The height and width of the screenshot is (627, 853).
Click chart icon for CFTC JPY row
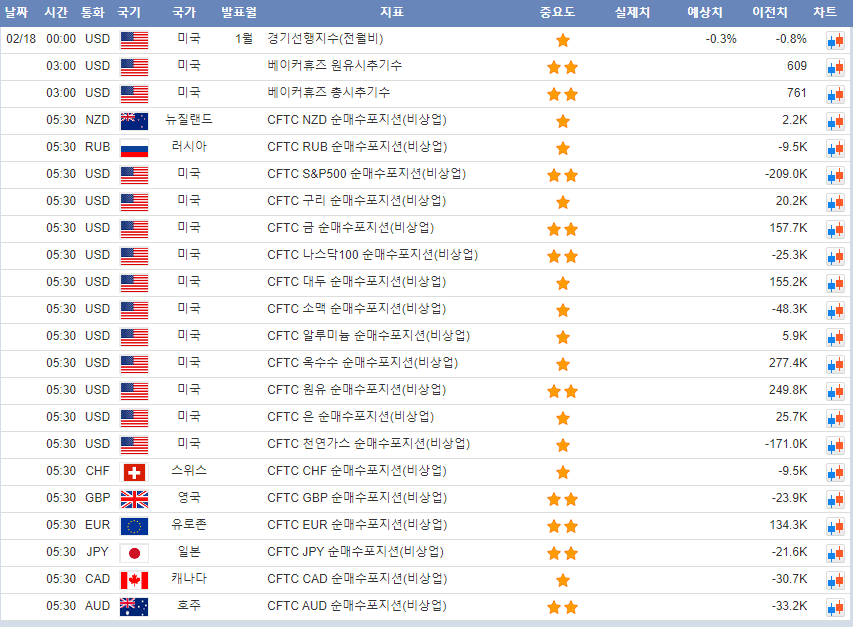coord(834,554)
